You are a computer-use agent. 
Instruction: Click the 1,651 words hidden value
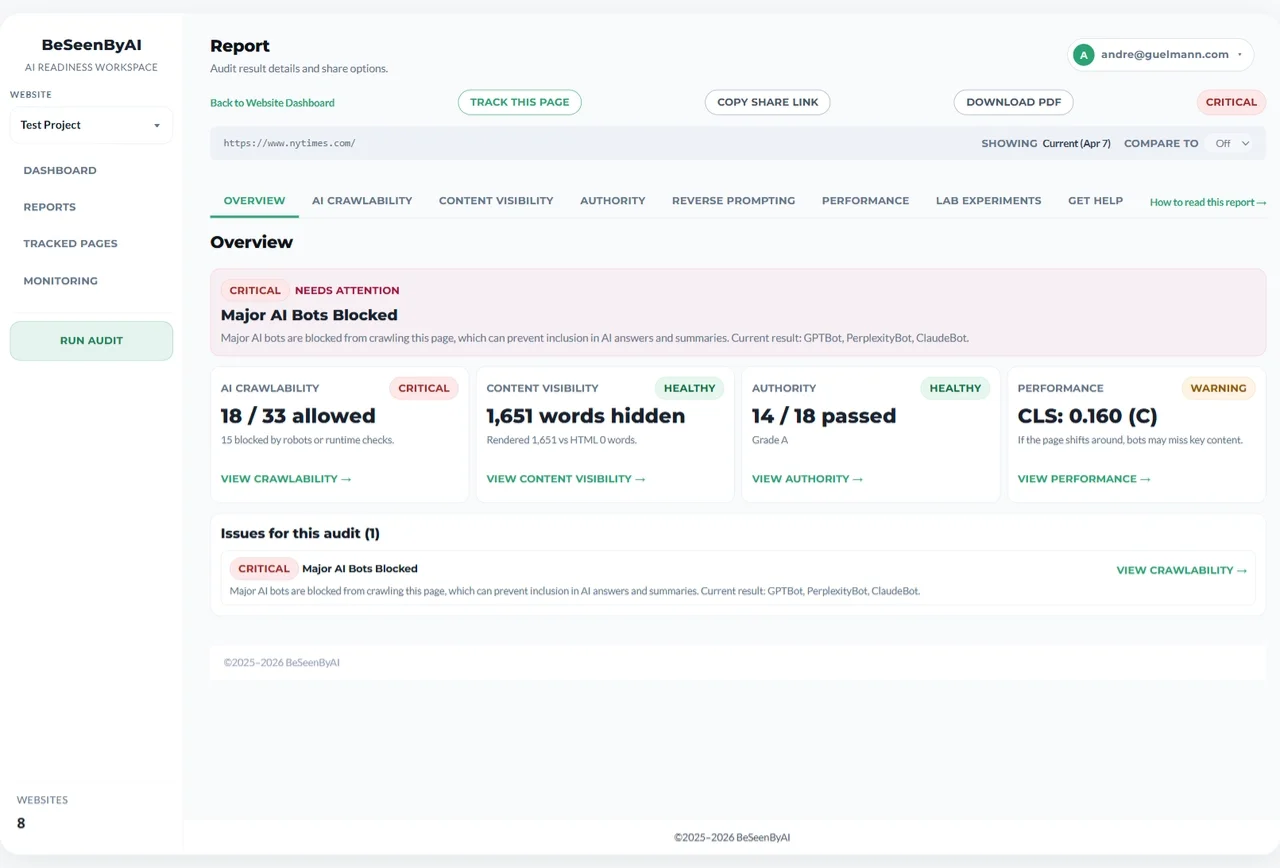[586, 416]
